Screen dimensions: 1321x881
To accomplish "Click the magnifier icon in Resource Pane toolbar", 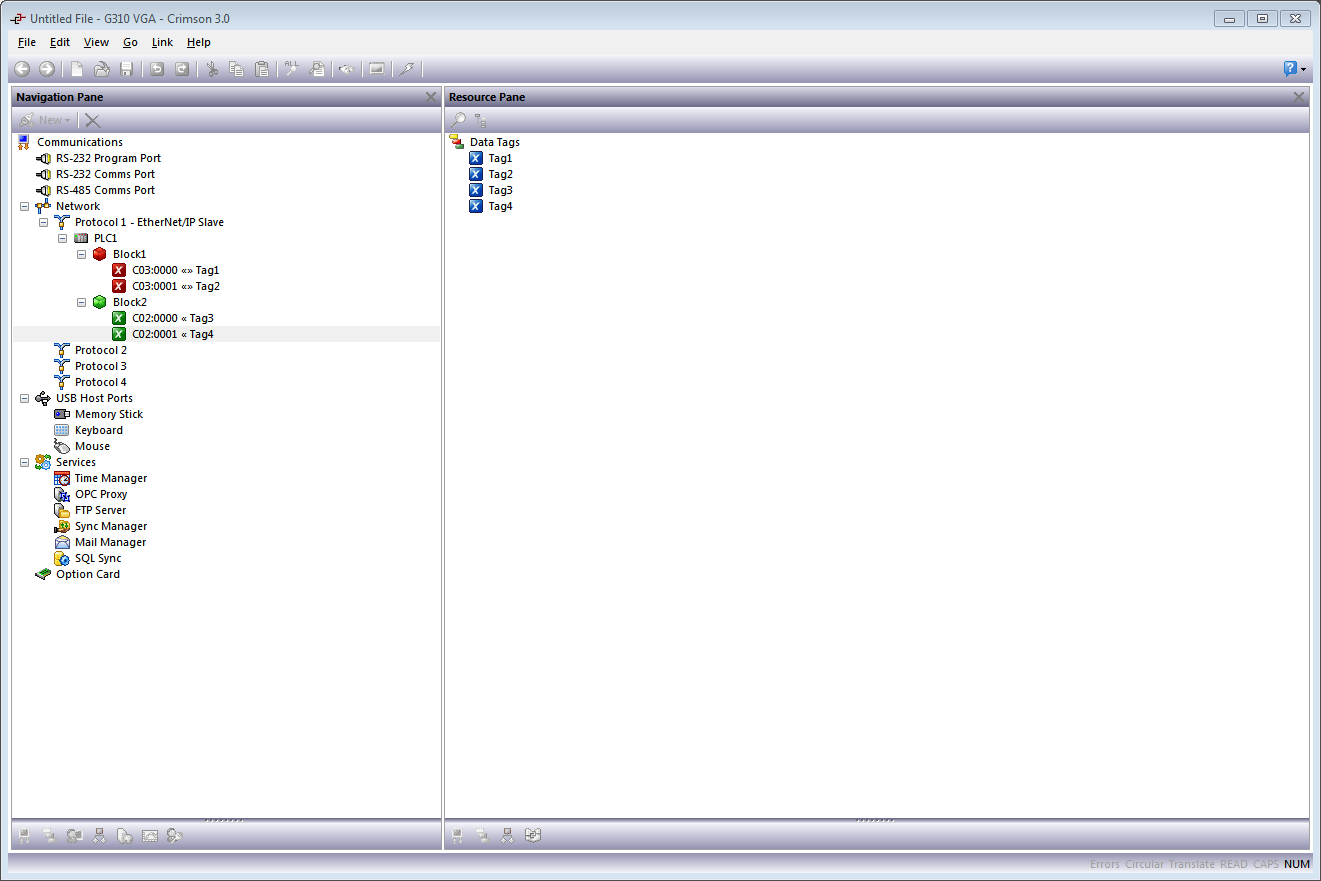I will (x=458, y=120).
